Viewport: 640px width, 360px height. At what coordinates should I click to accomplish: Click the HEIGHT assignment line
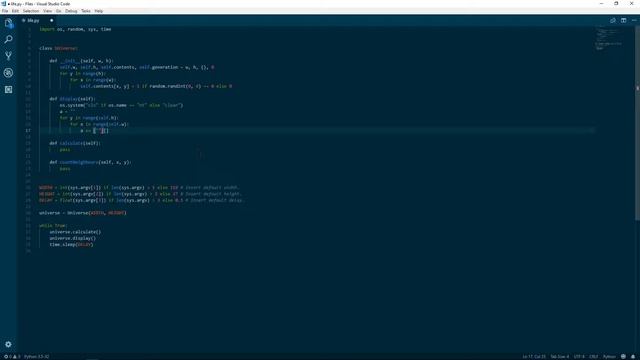click(140, 194)
